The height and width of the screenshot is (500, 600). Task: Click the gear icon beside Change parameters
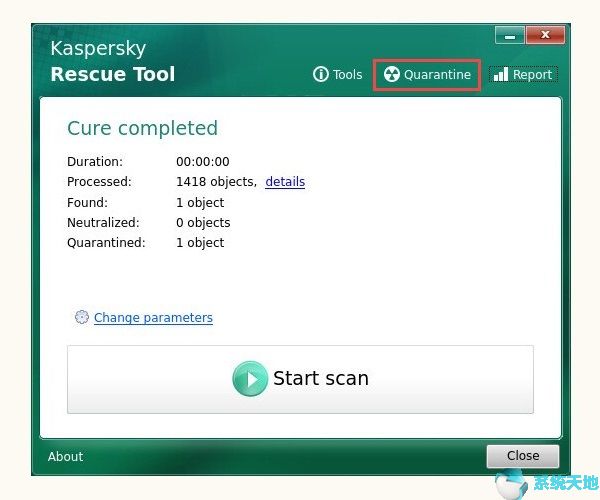[82, 317]
